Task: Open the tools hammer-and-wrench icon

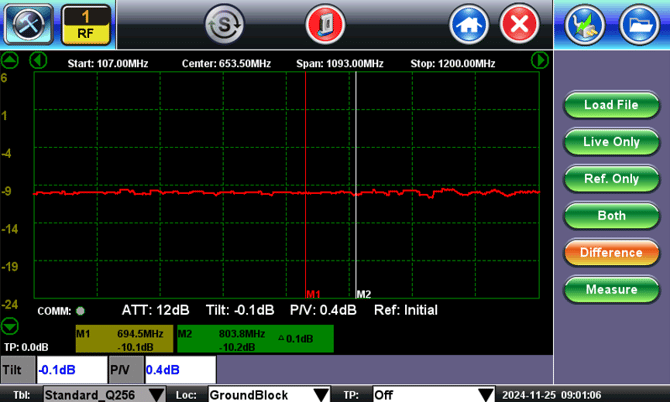Action: click(29, 24)
